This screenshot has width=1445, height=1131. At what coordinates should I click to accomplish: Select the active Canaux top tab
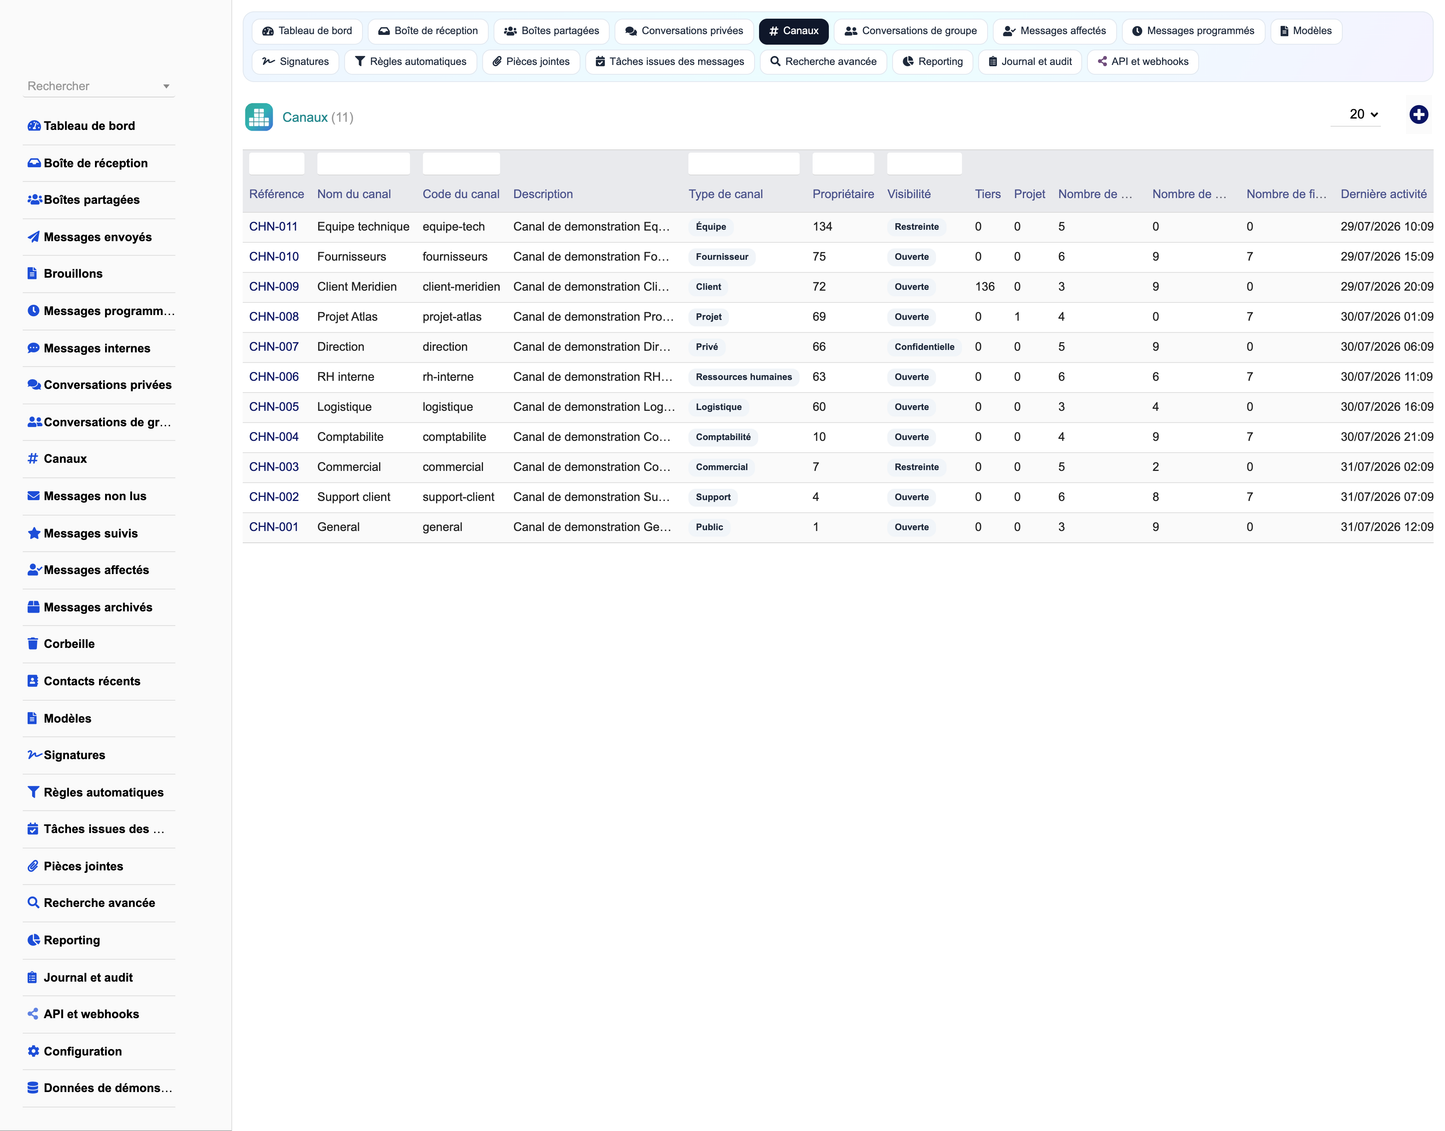[794, 31]
